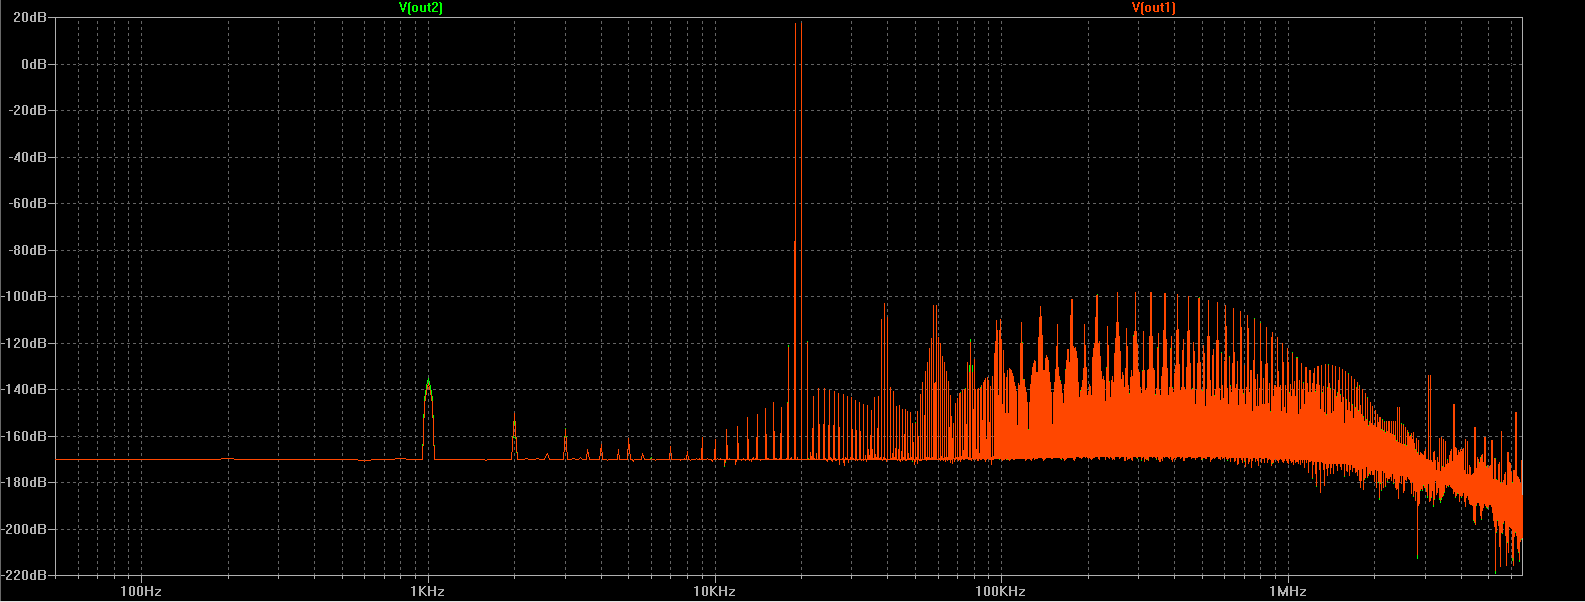
Task: Click the 10KHz frequency label
Action: point(715,592)
